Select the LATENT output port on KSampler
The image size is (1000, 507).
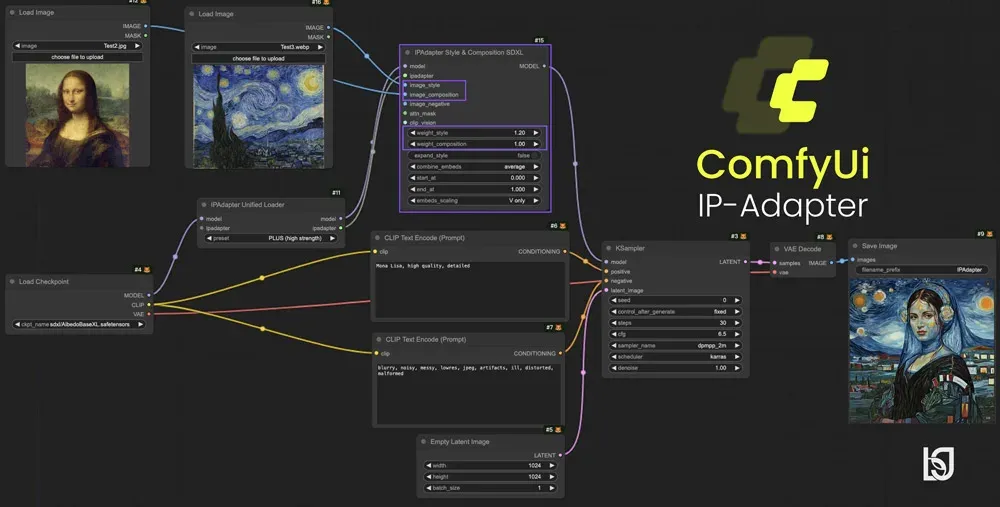pyautogui.click(x=746, y=261)
